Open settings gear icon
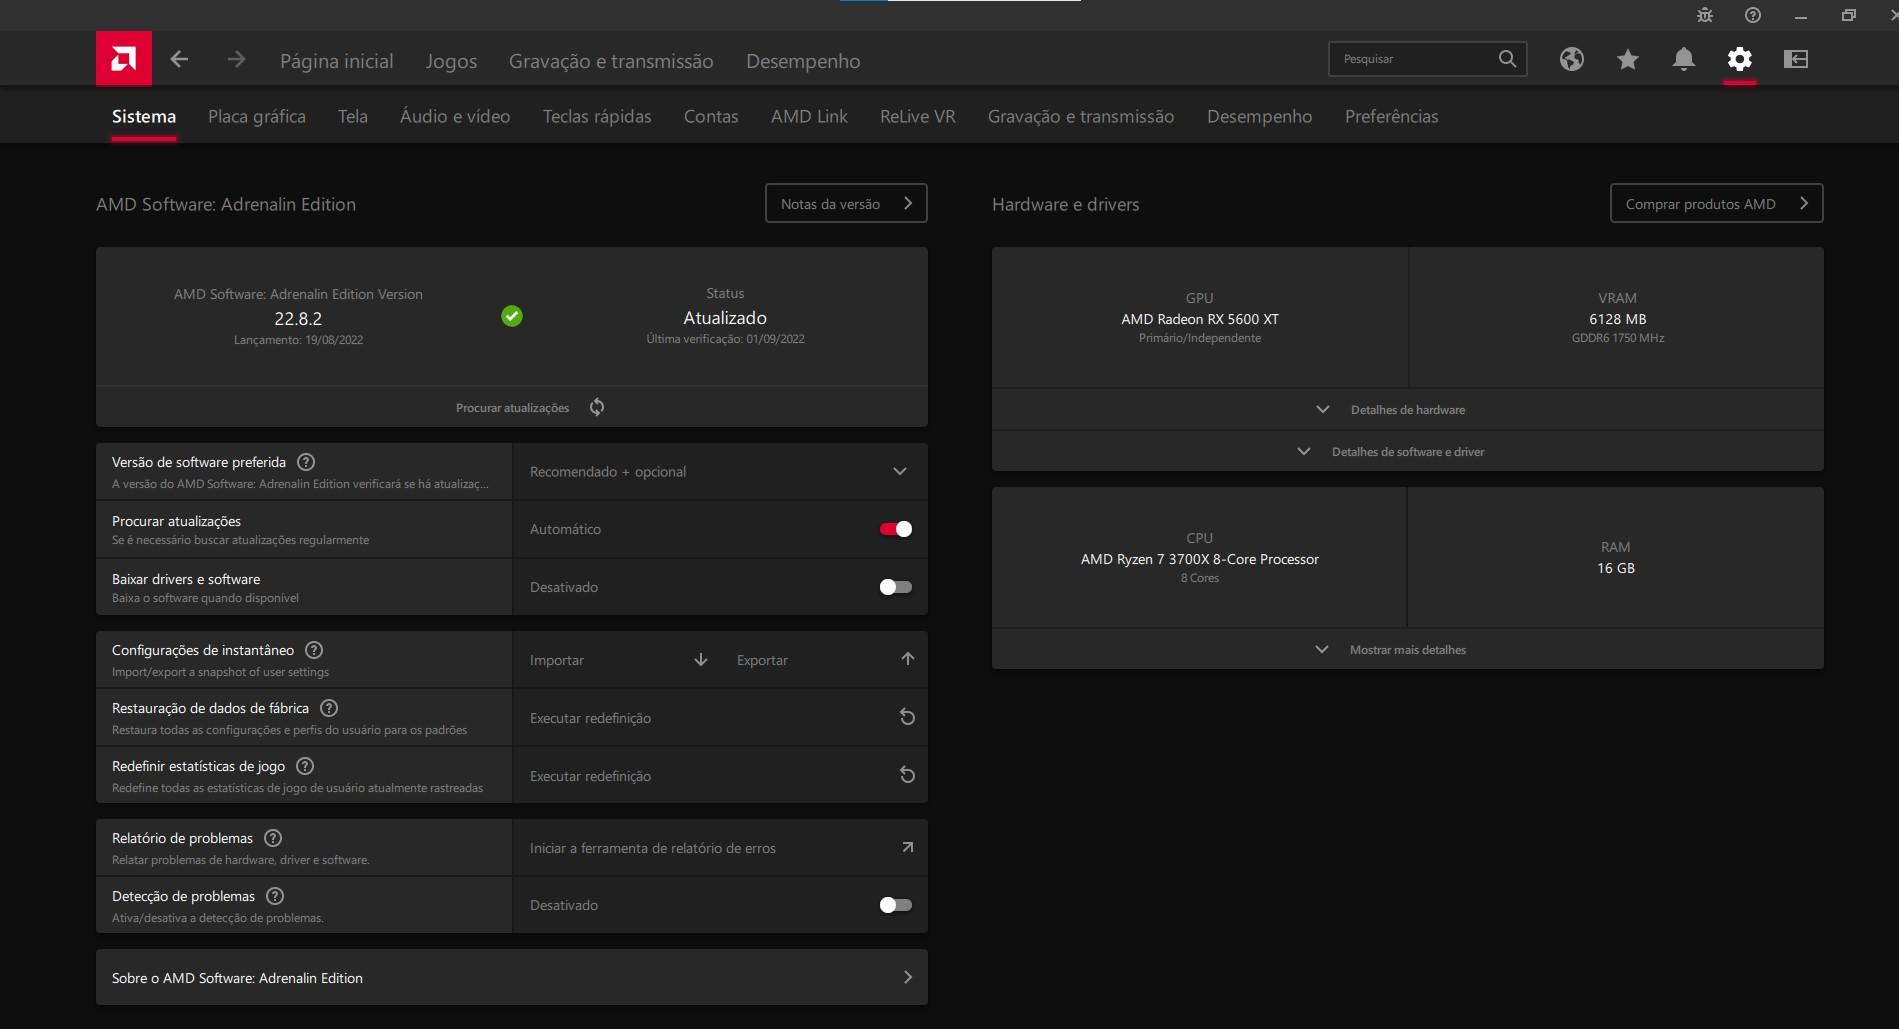 [1740, 59]
